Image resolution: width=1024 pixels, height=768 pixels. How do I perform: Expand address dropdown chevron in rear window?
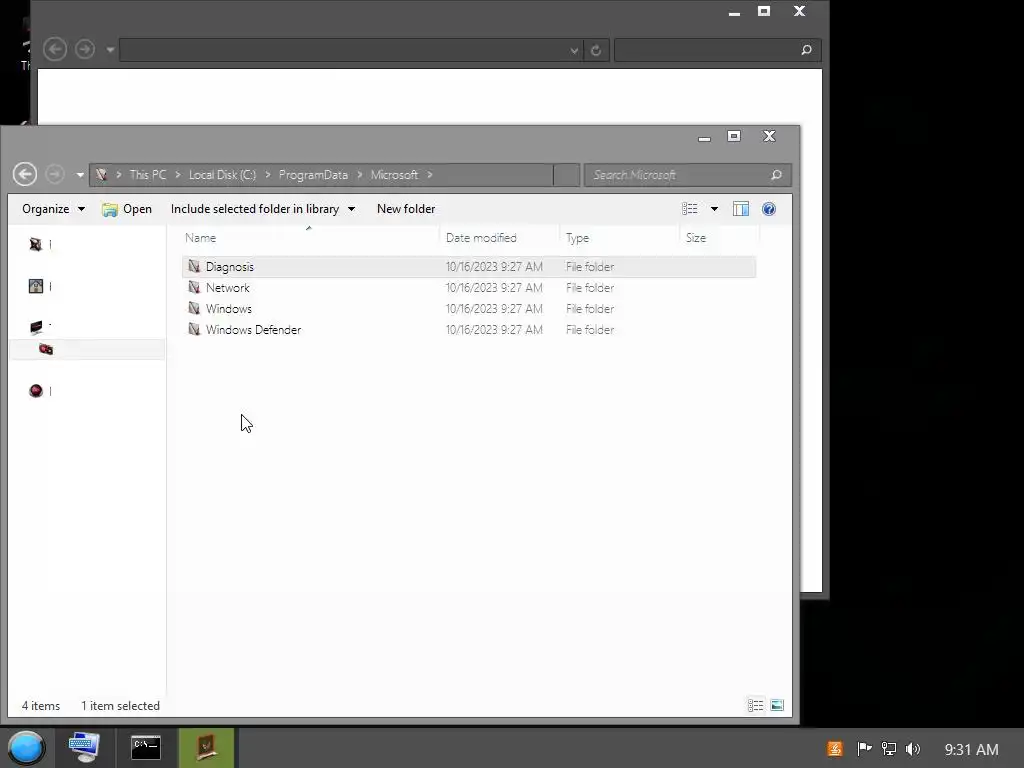574,50
